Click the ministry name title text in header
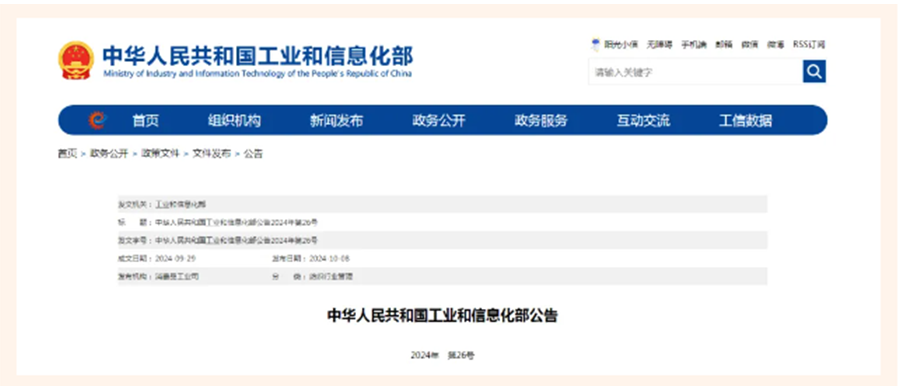The image size is (898, 386). pos(258,56)
